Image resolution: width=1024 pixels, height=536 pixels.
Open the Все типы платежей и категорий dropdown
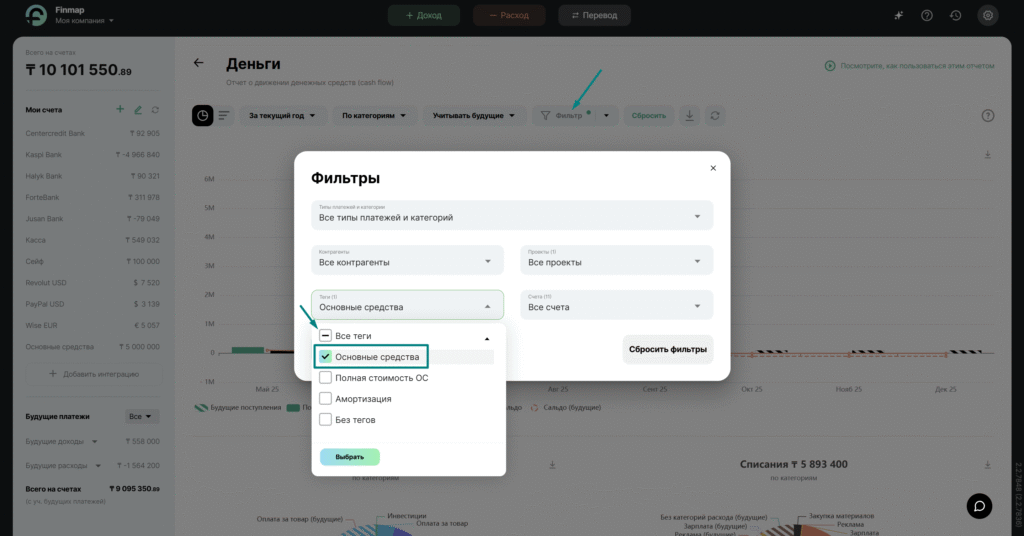511,215
